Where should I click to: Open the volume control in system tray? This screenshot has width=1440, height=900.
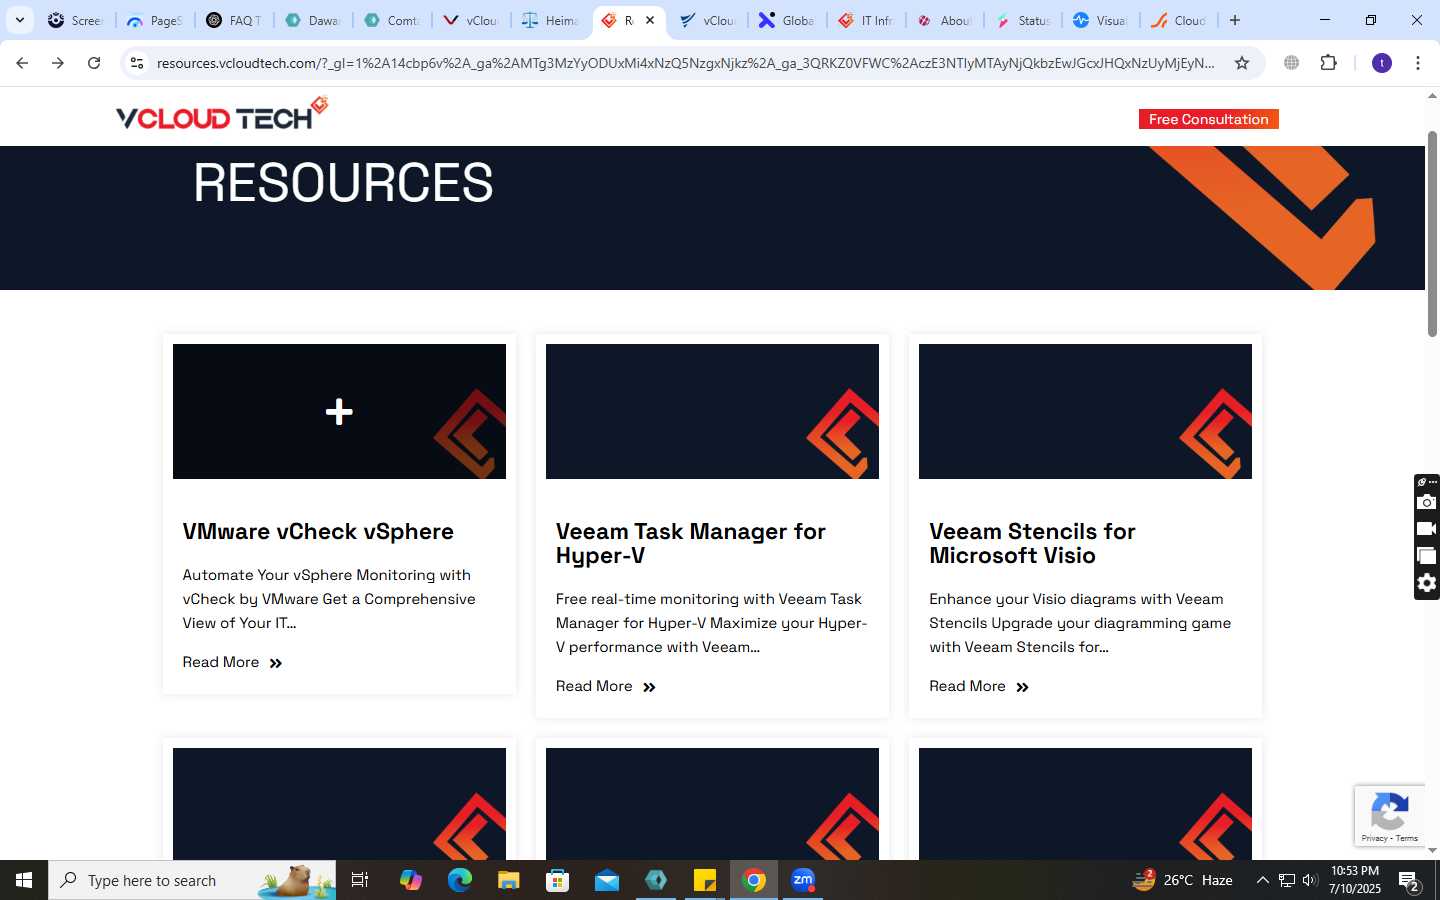[1310, 880]
